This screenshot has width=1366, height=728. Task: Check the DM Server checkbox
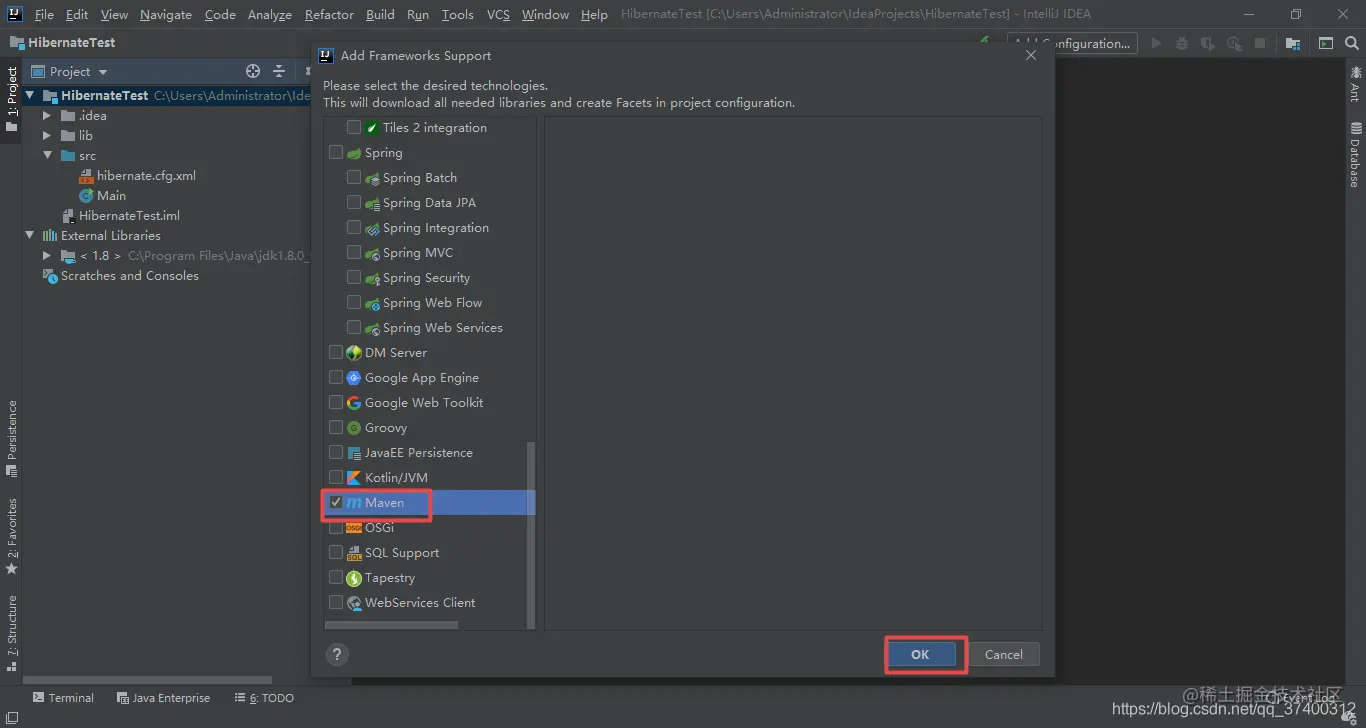point(336,353)
